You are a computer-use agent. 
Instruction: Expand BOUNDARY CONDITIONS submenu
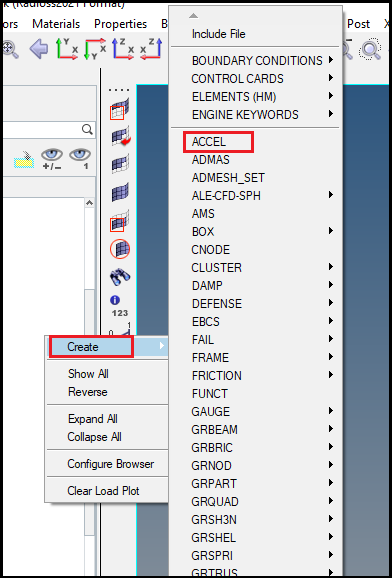[x=256, y=60]
